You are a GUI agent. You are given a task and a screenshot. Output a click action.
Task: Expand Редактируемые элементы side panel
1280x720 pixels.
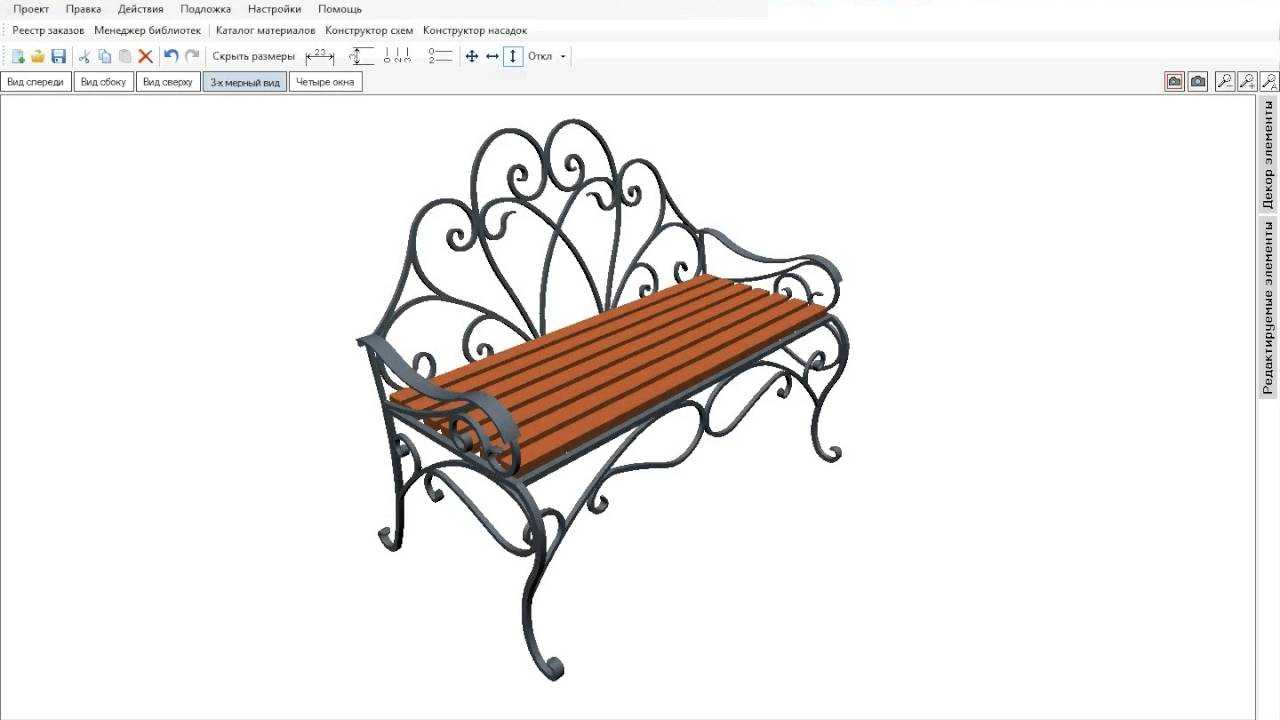coord(1268,308)
